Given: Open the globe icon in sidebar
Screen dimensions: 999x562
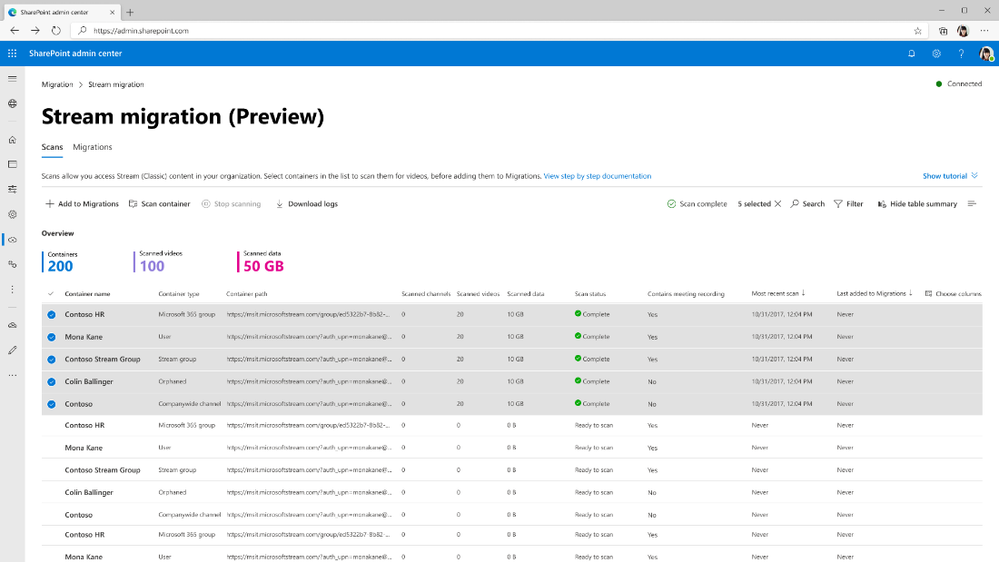Looking at the screenshot, I should tap(12, 103).
